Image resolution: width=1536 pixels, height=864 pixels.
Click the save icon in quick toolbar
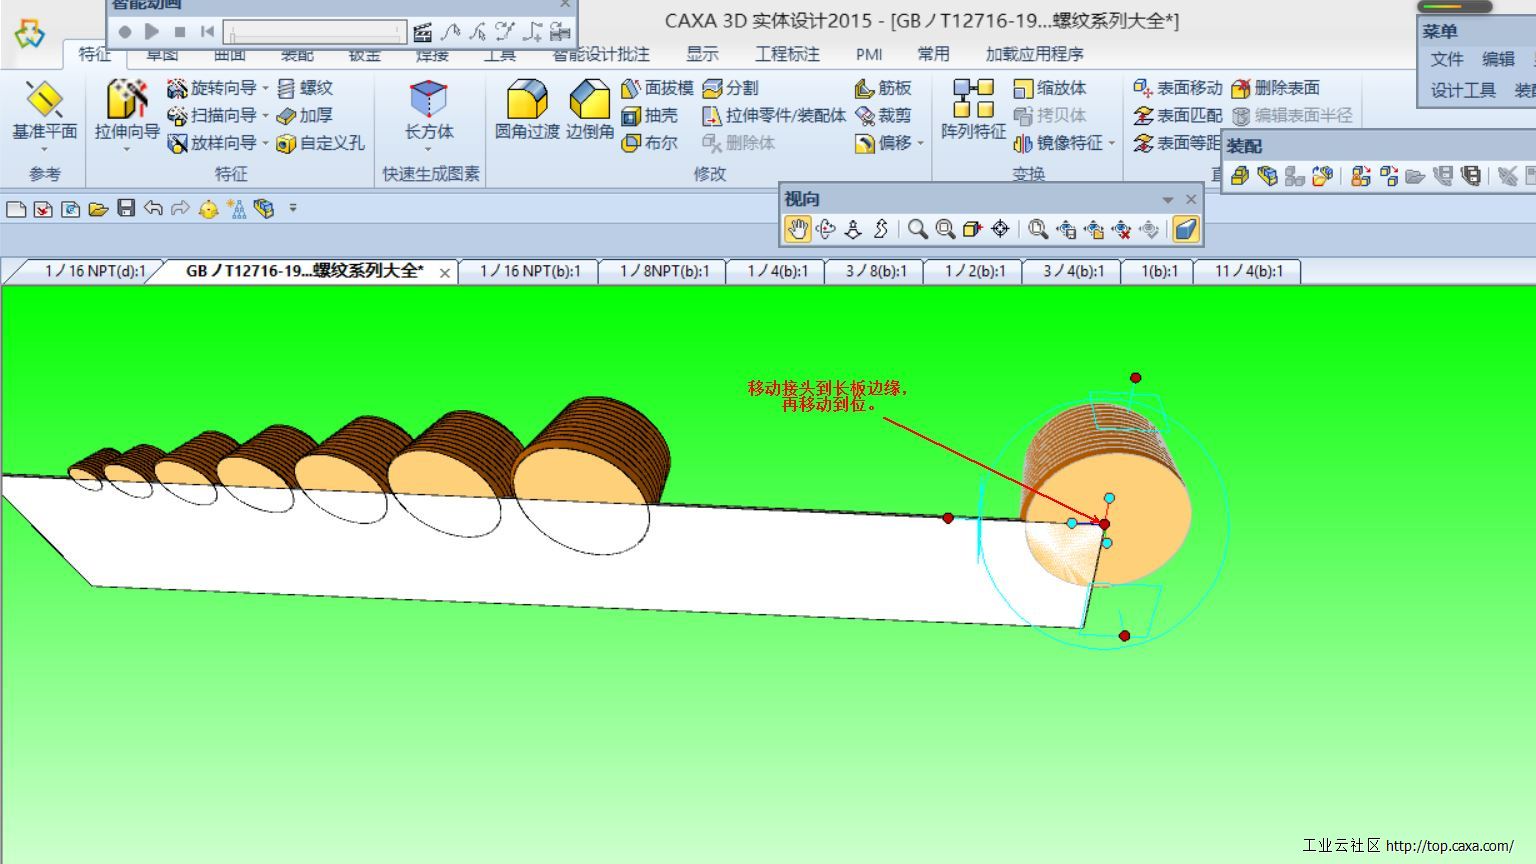pyautogui.click(x=126, y=208)
